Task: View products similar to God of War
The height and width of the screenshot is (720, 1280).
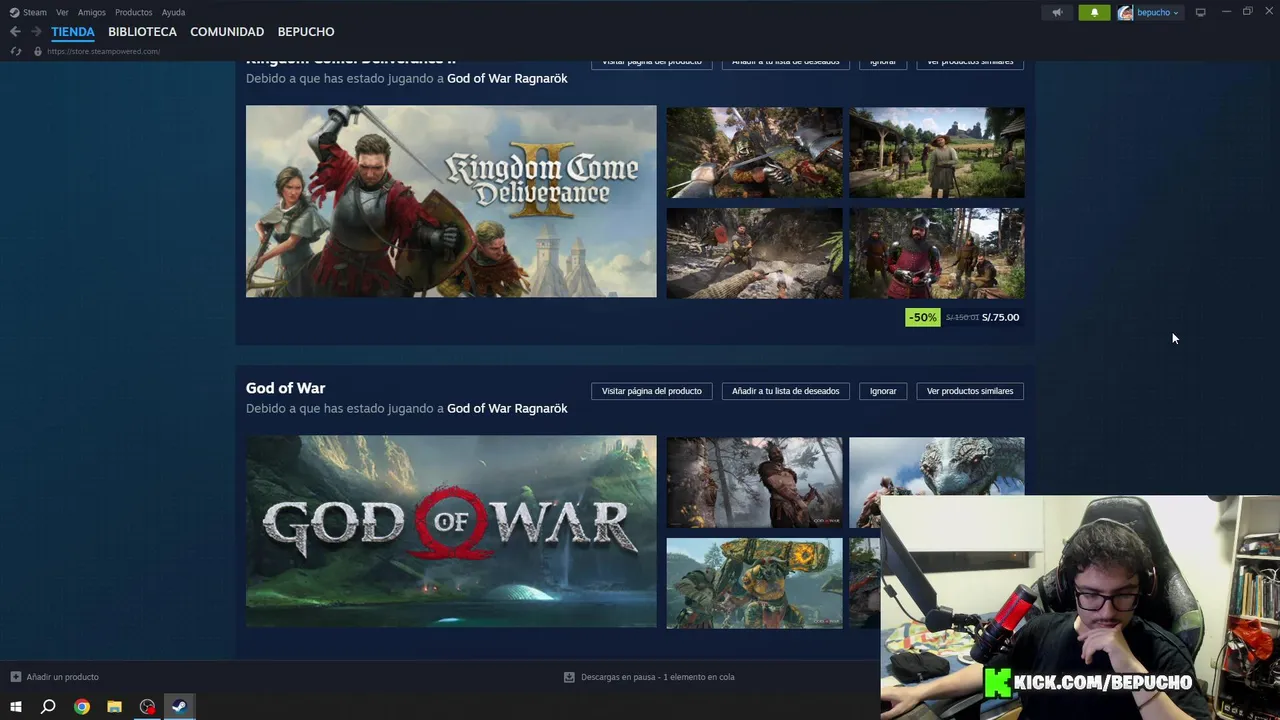Action: [x=970, y=391]
